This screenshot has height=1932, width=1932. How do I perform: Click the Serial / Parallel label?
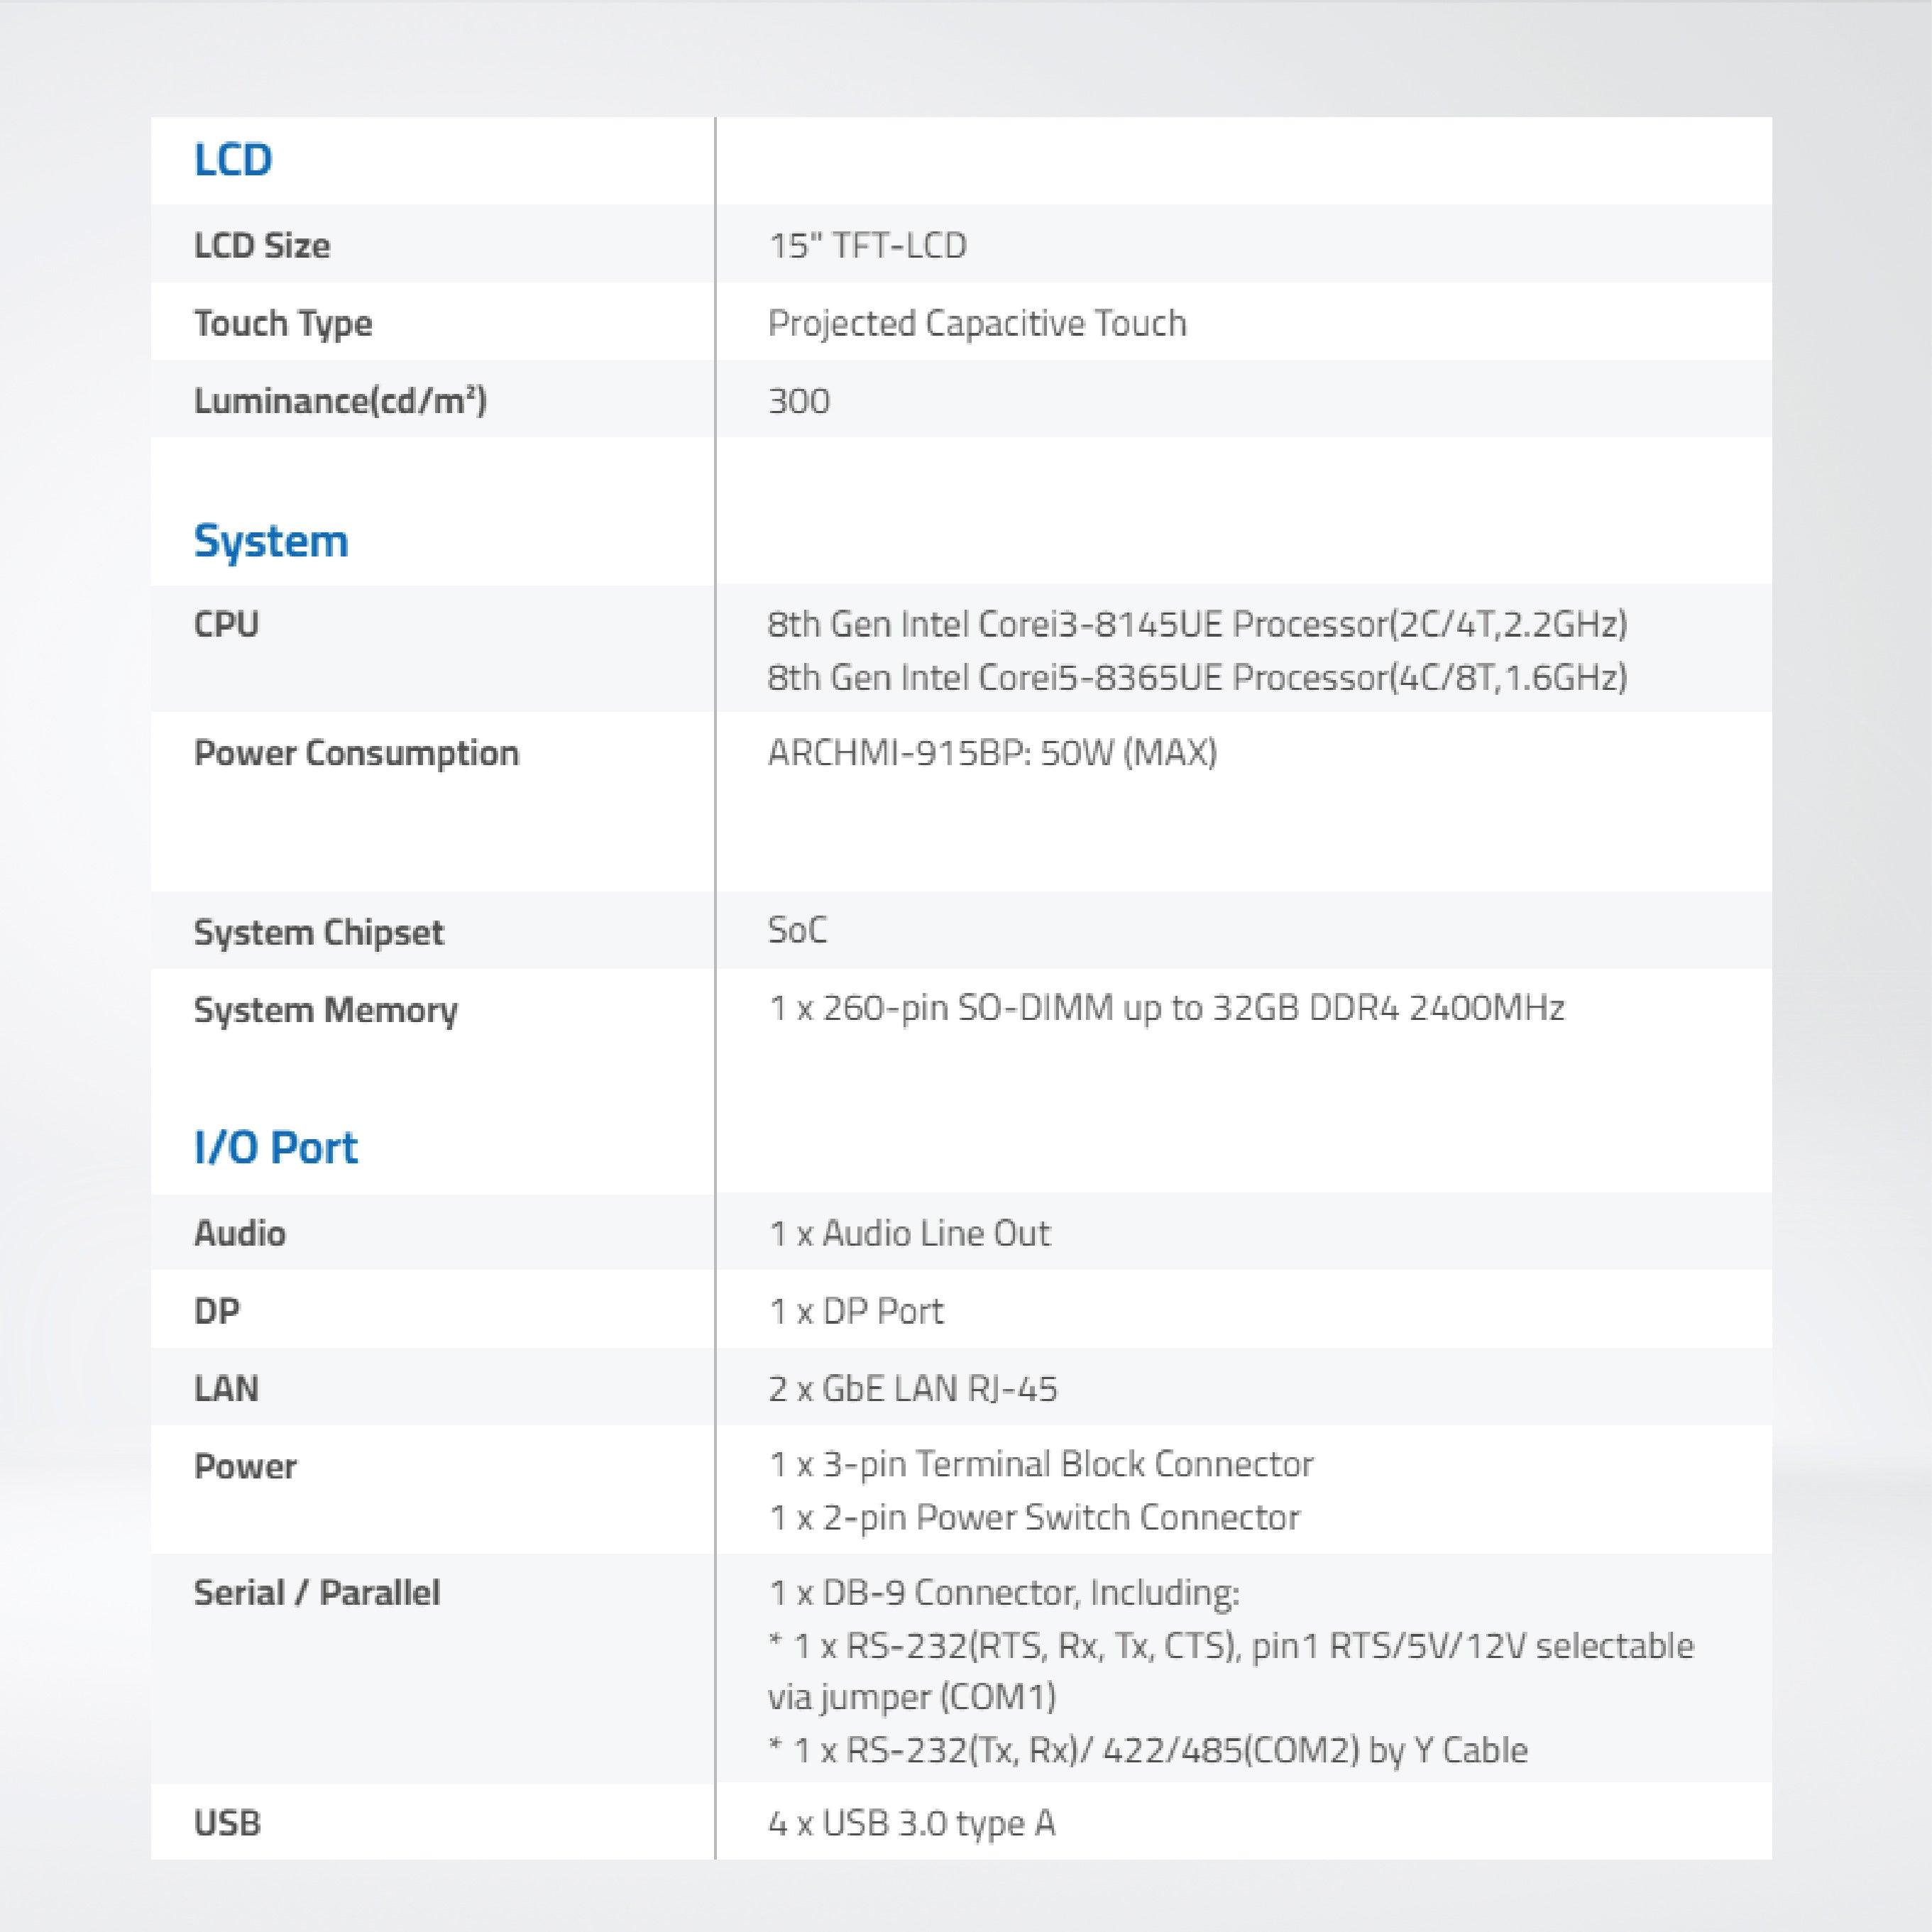[x=317, y=1592]
